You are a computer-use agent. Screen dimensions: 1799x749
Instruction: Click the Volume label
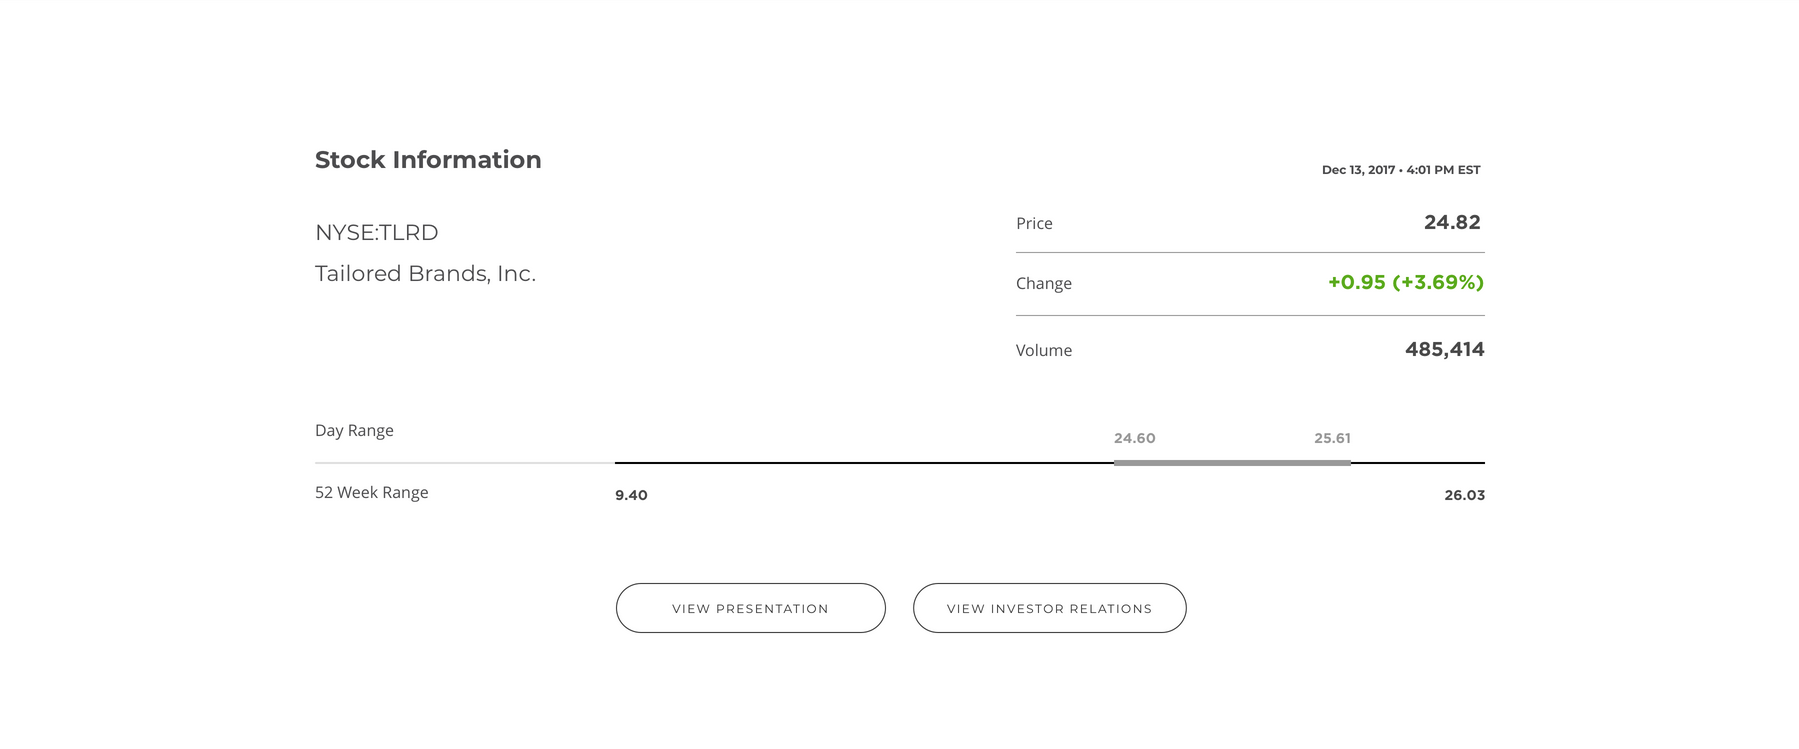[1043, 351]
